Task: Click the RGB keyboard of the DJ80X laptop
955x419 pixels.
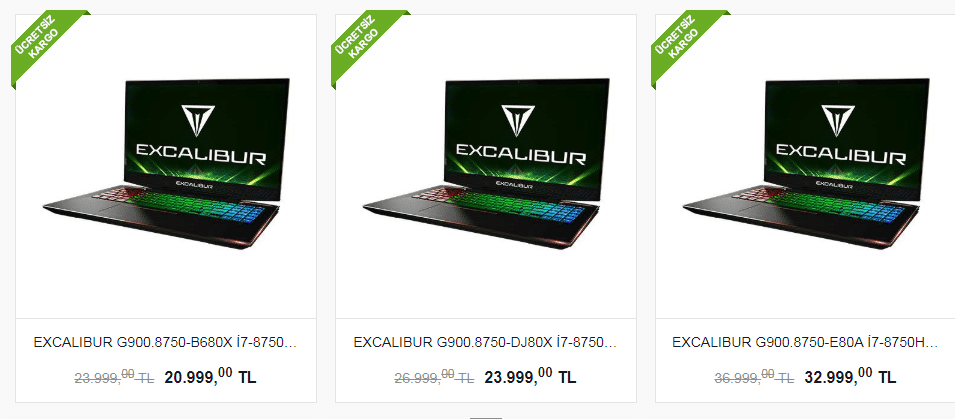Action: point(502,205)
